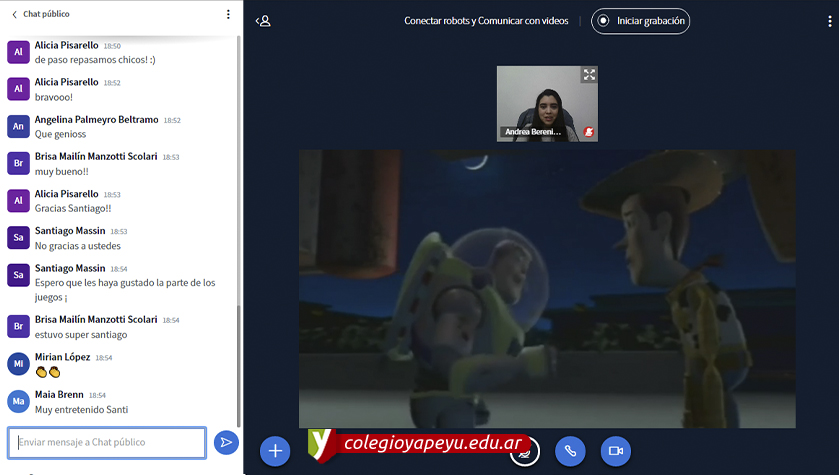Click Andrea's webcam name label
839x475 pixels.
(532, 132)
